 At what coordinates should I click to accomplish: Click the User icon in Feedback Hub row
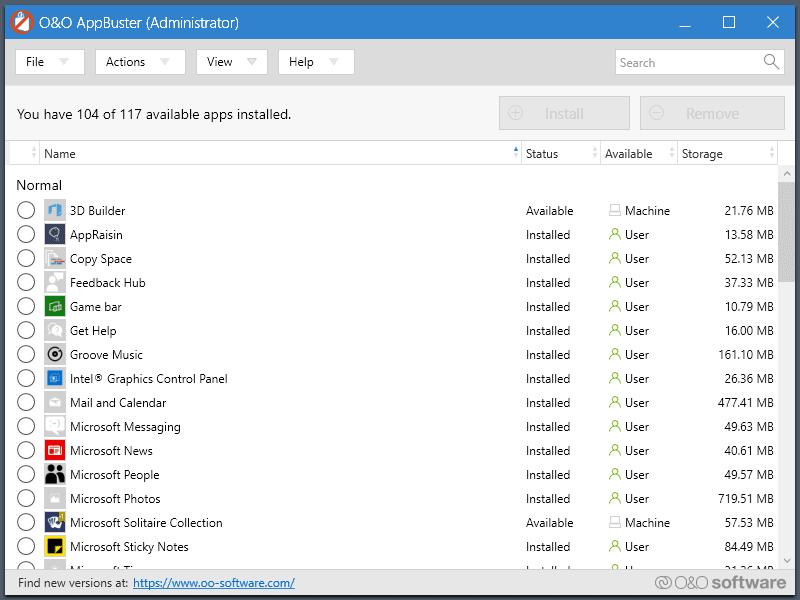pos(615,282)
